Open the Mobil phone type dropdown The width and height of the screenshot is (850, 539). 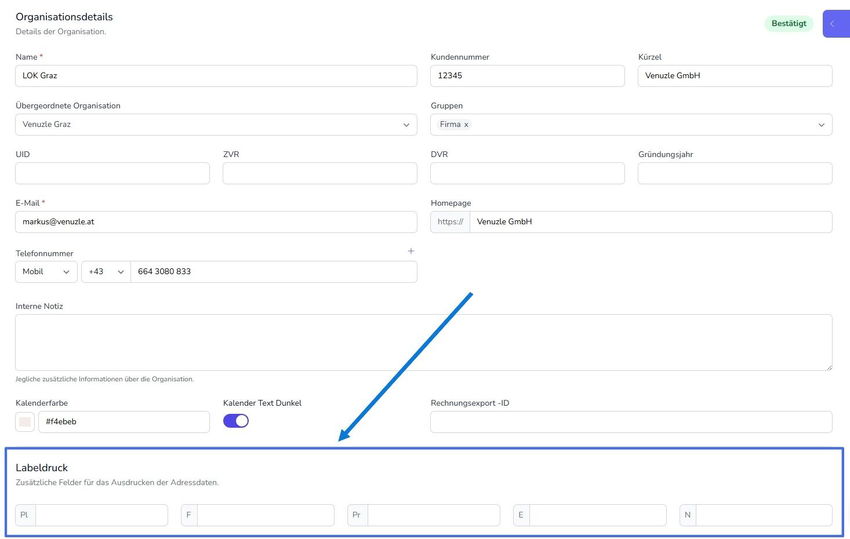click(46, 272)
